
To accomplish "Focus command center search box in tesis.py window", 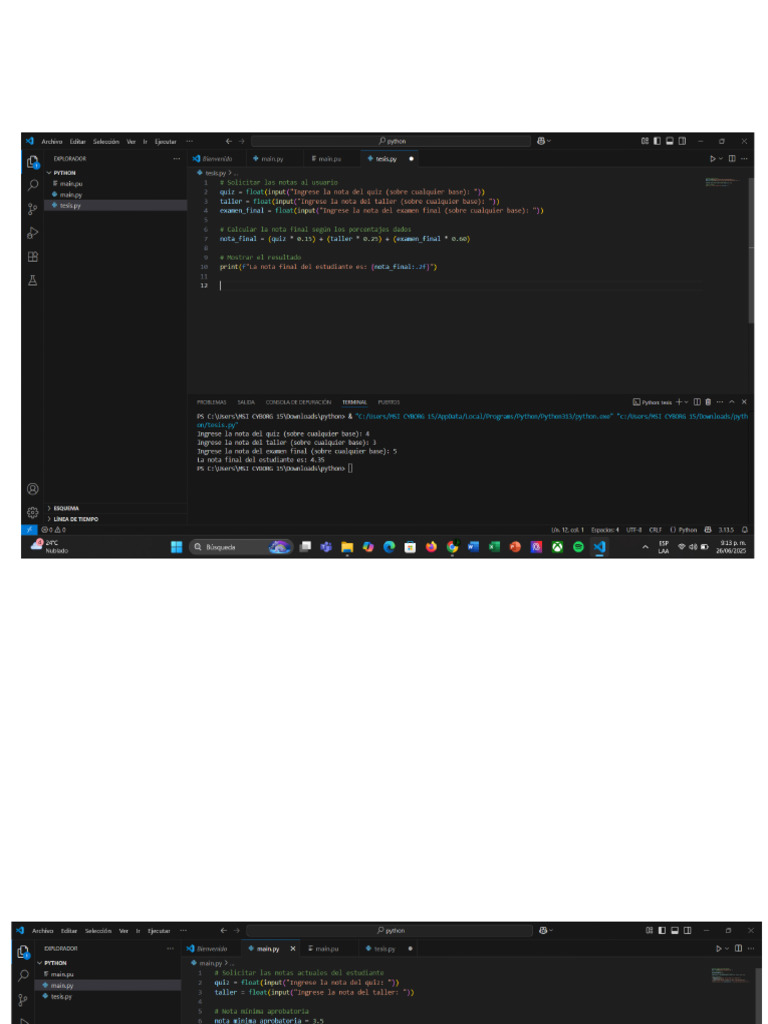I will (x=391, y=141).
